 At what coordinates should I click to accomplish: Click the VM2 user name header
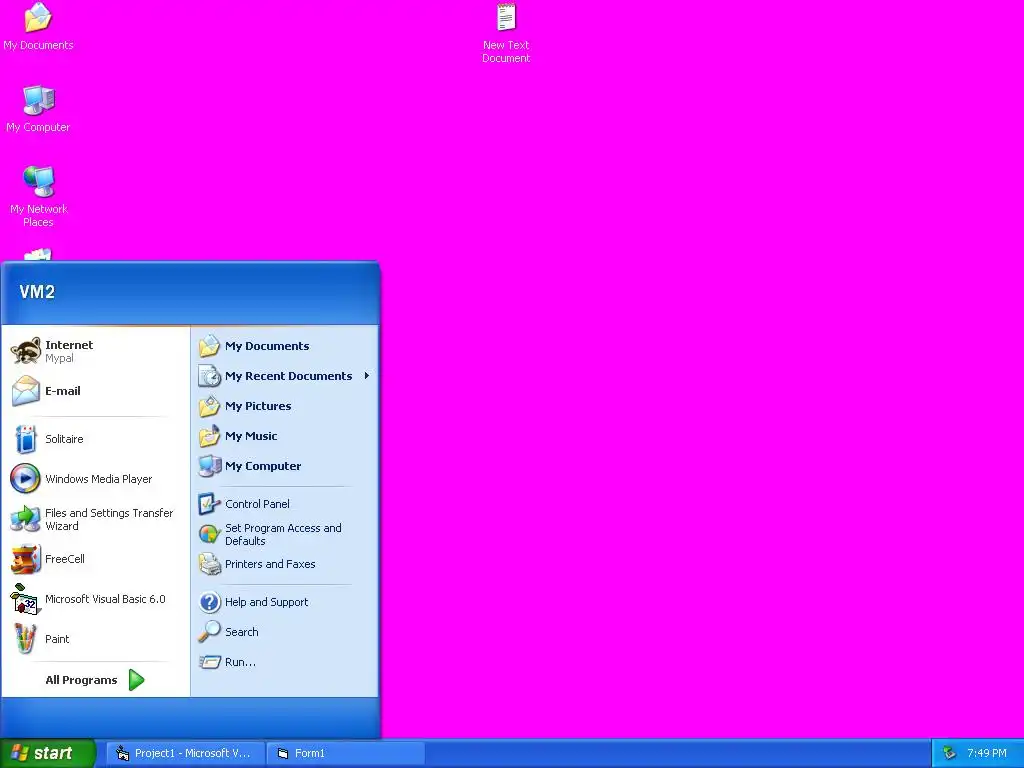37,292
